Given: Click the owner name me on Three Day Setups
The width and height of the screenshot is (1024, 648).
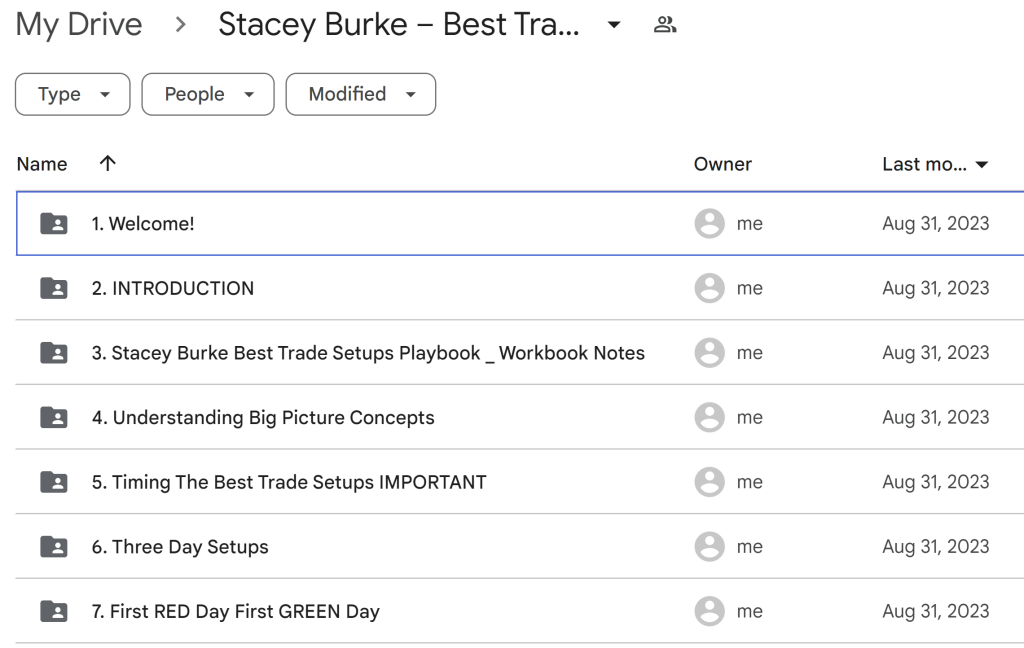Looking at the screenshot, I should (x=751, y=546).
